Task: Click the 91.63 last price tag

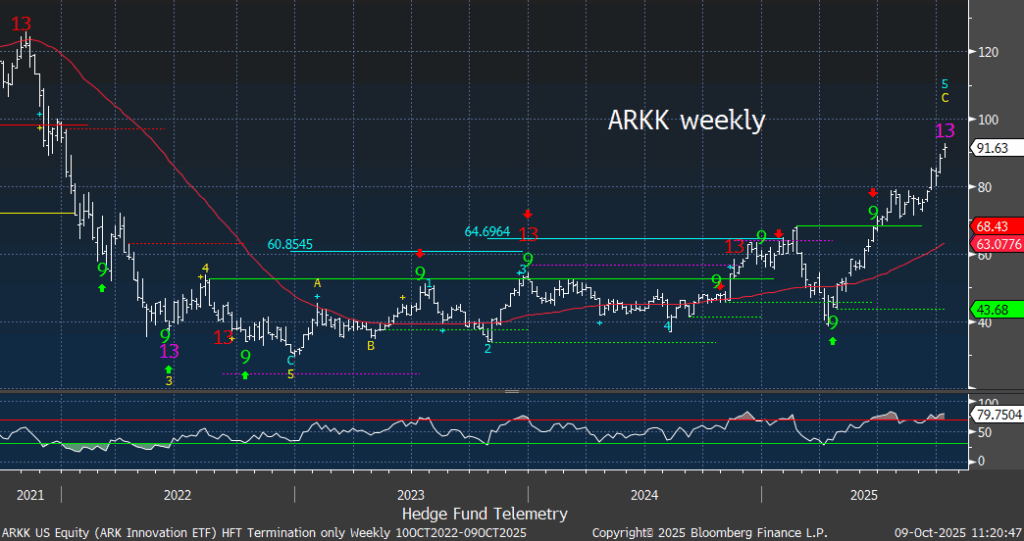Action: tap(995, 148)
